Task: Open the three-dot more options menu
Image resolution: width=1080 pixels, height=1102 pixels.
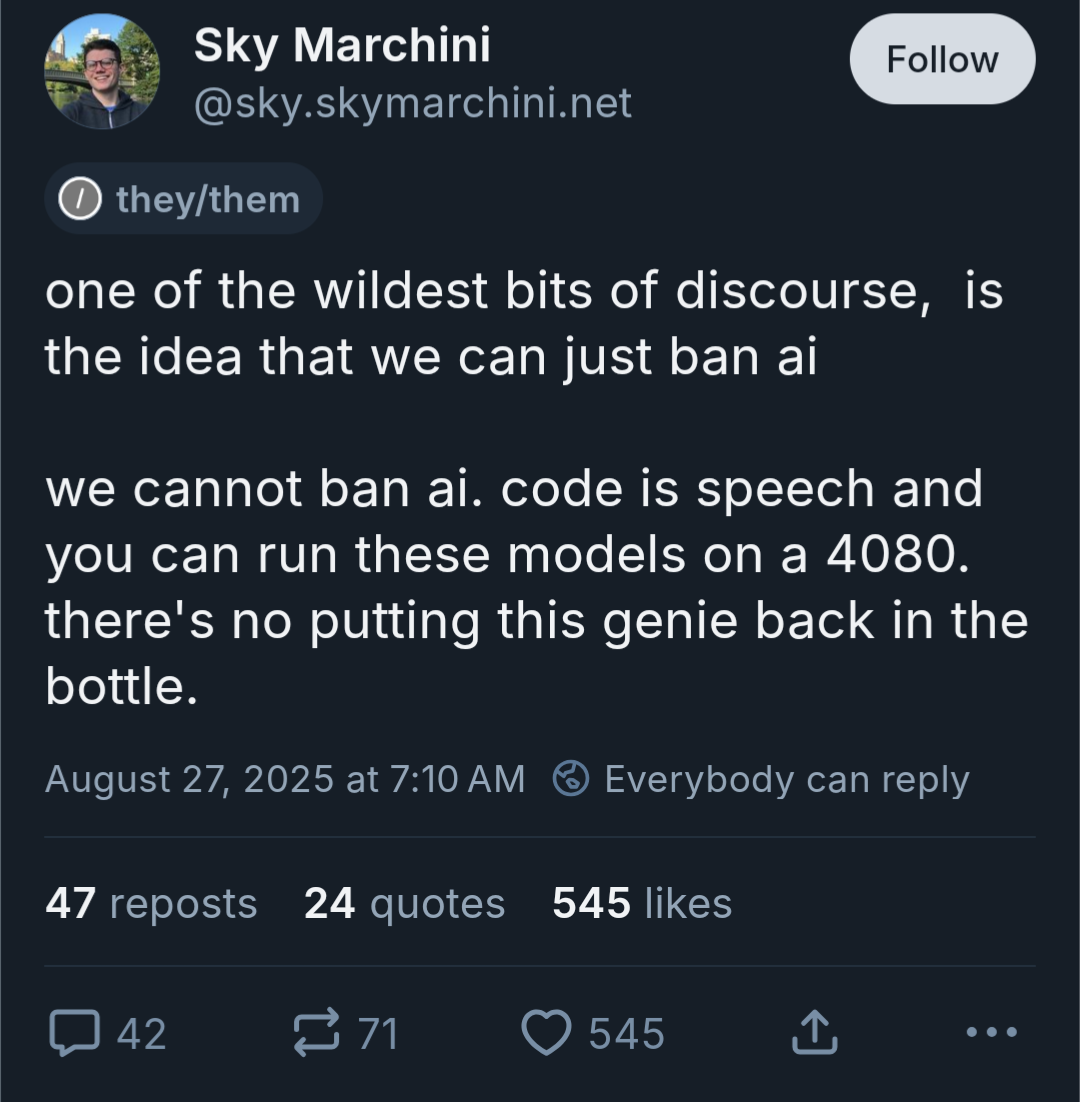Action: point(991,1032)
